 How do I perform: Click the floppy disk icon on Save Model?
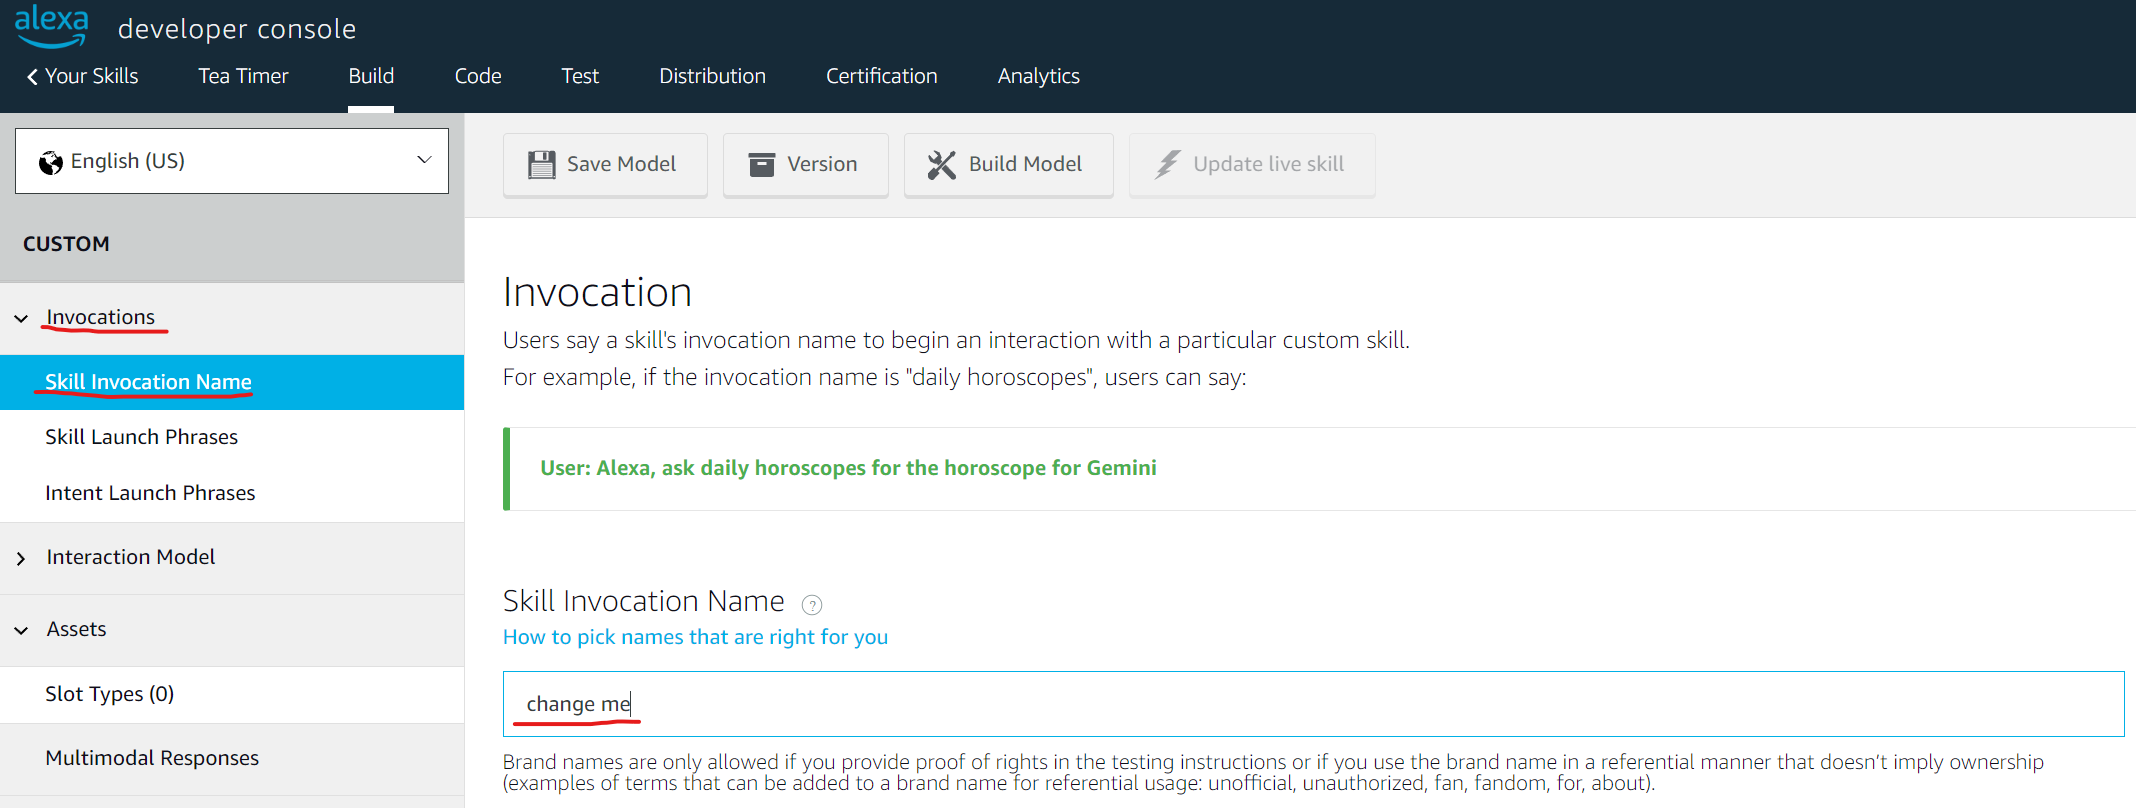(x=541, y=164)
